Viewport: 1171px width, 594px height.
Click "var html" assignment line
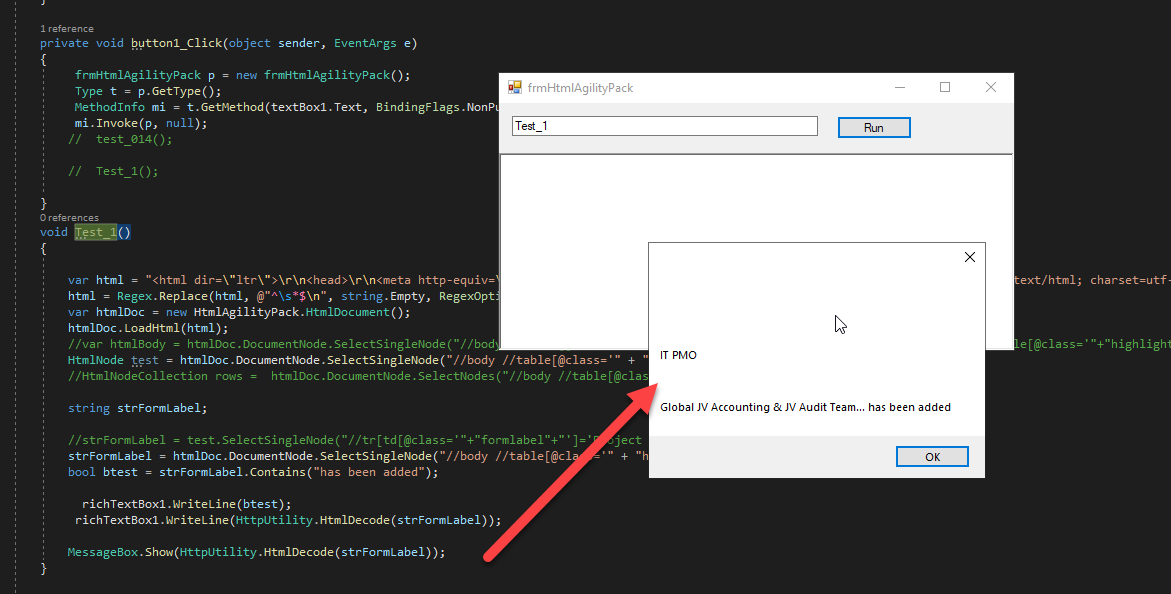[284, 280]
